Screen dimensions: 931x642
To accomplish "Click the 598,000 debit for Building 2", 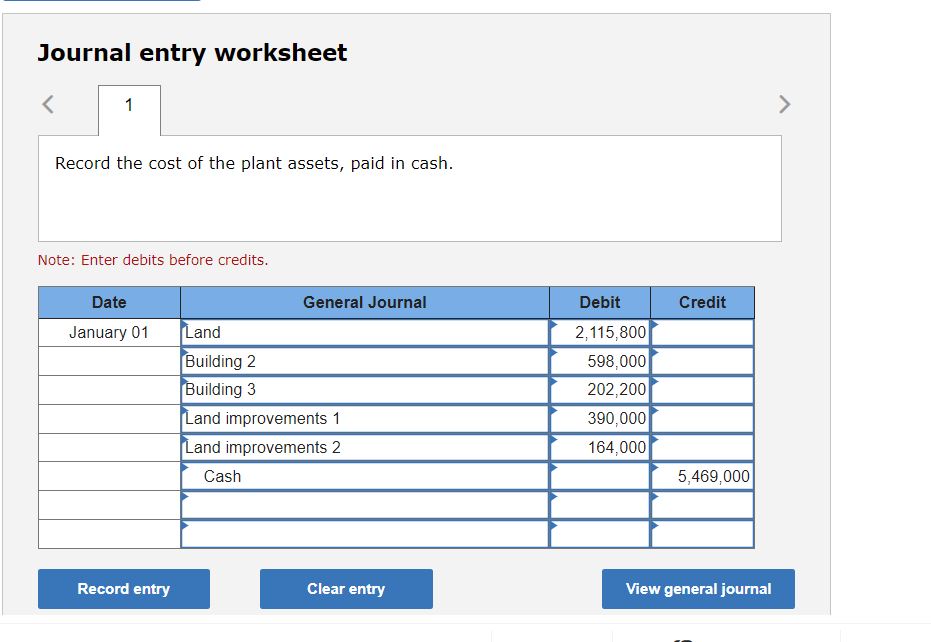I will (x=600, y=361).
